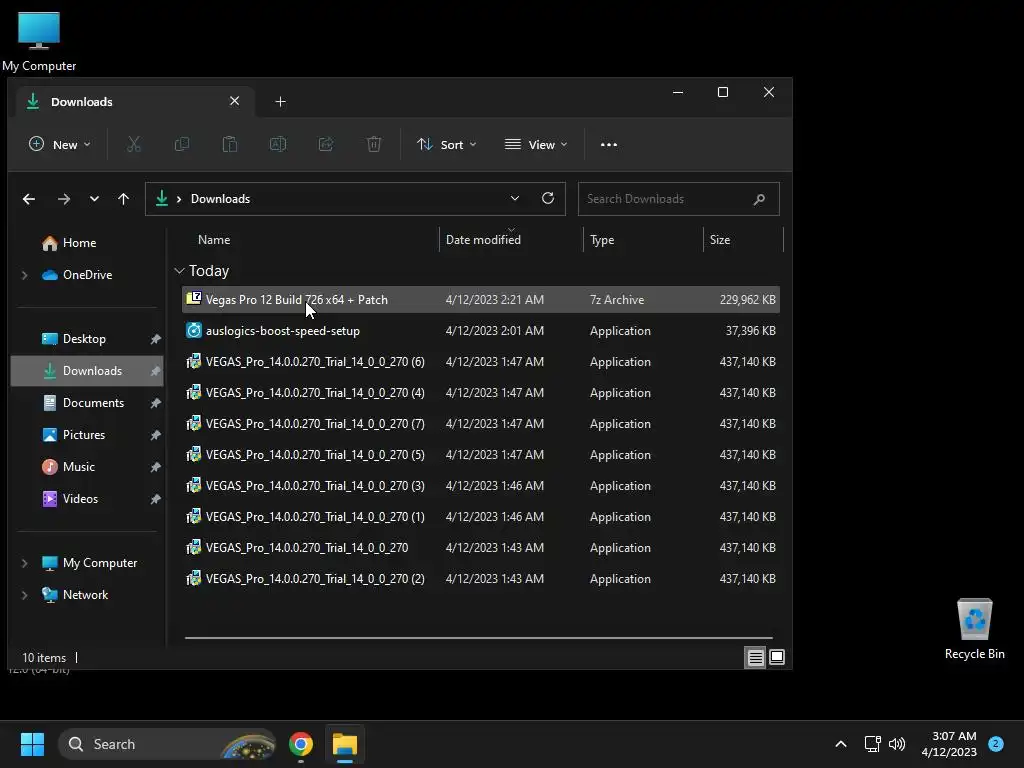
Task: Click the horizontal scrollbar in file list
Action: point(479,637)
